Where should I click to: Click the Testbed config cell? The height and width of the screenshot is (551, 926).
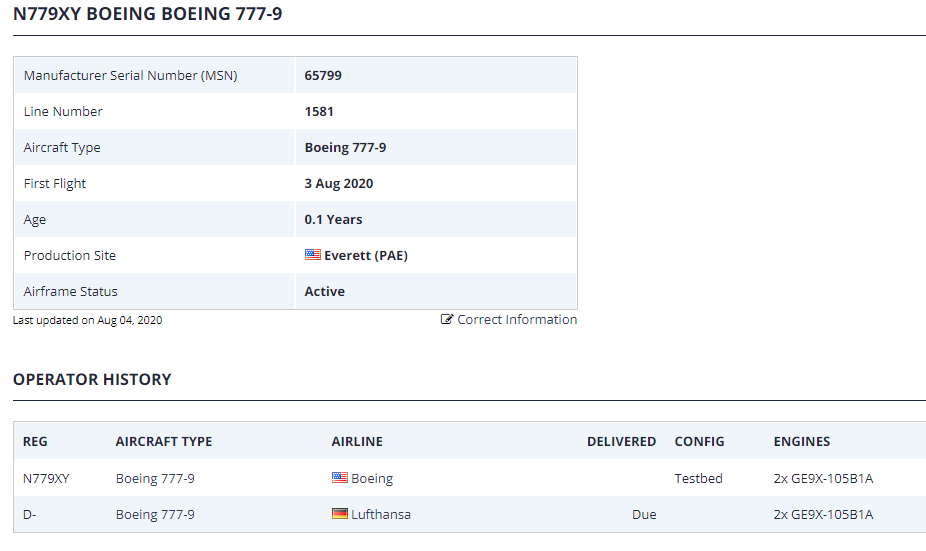click(698, 479)
